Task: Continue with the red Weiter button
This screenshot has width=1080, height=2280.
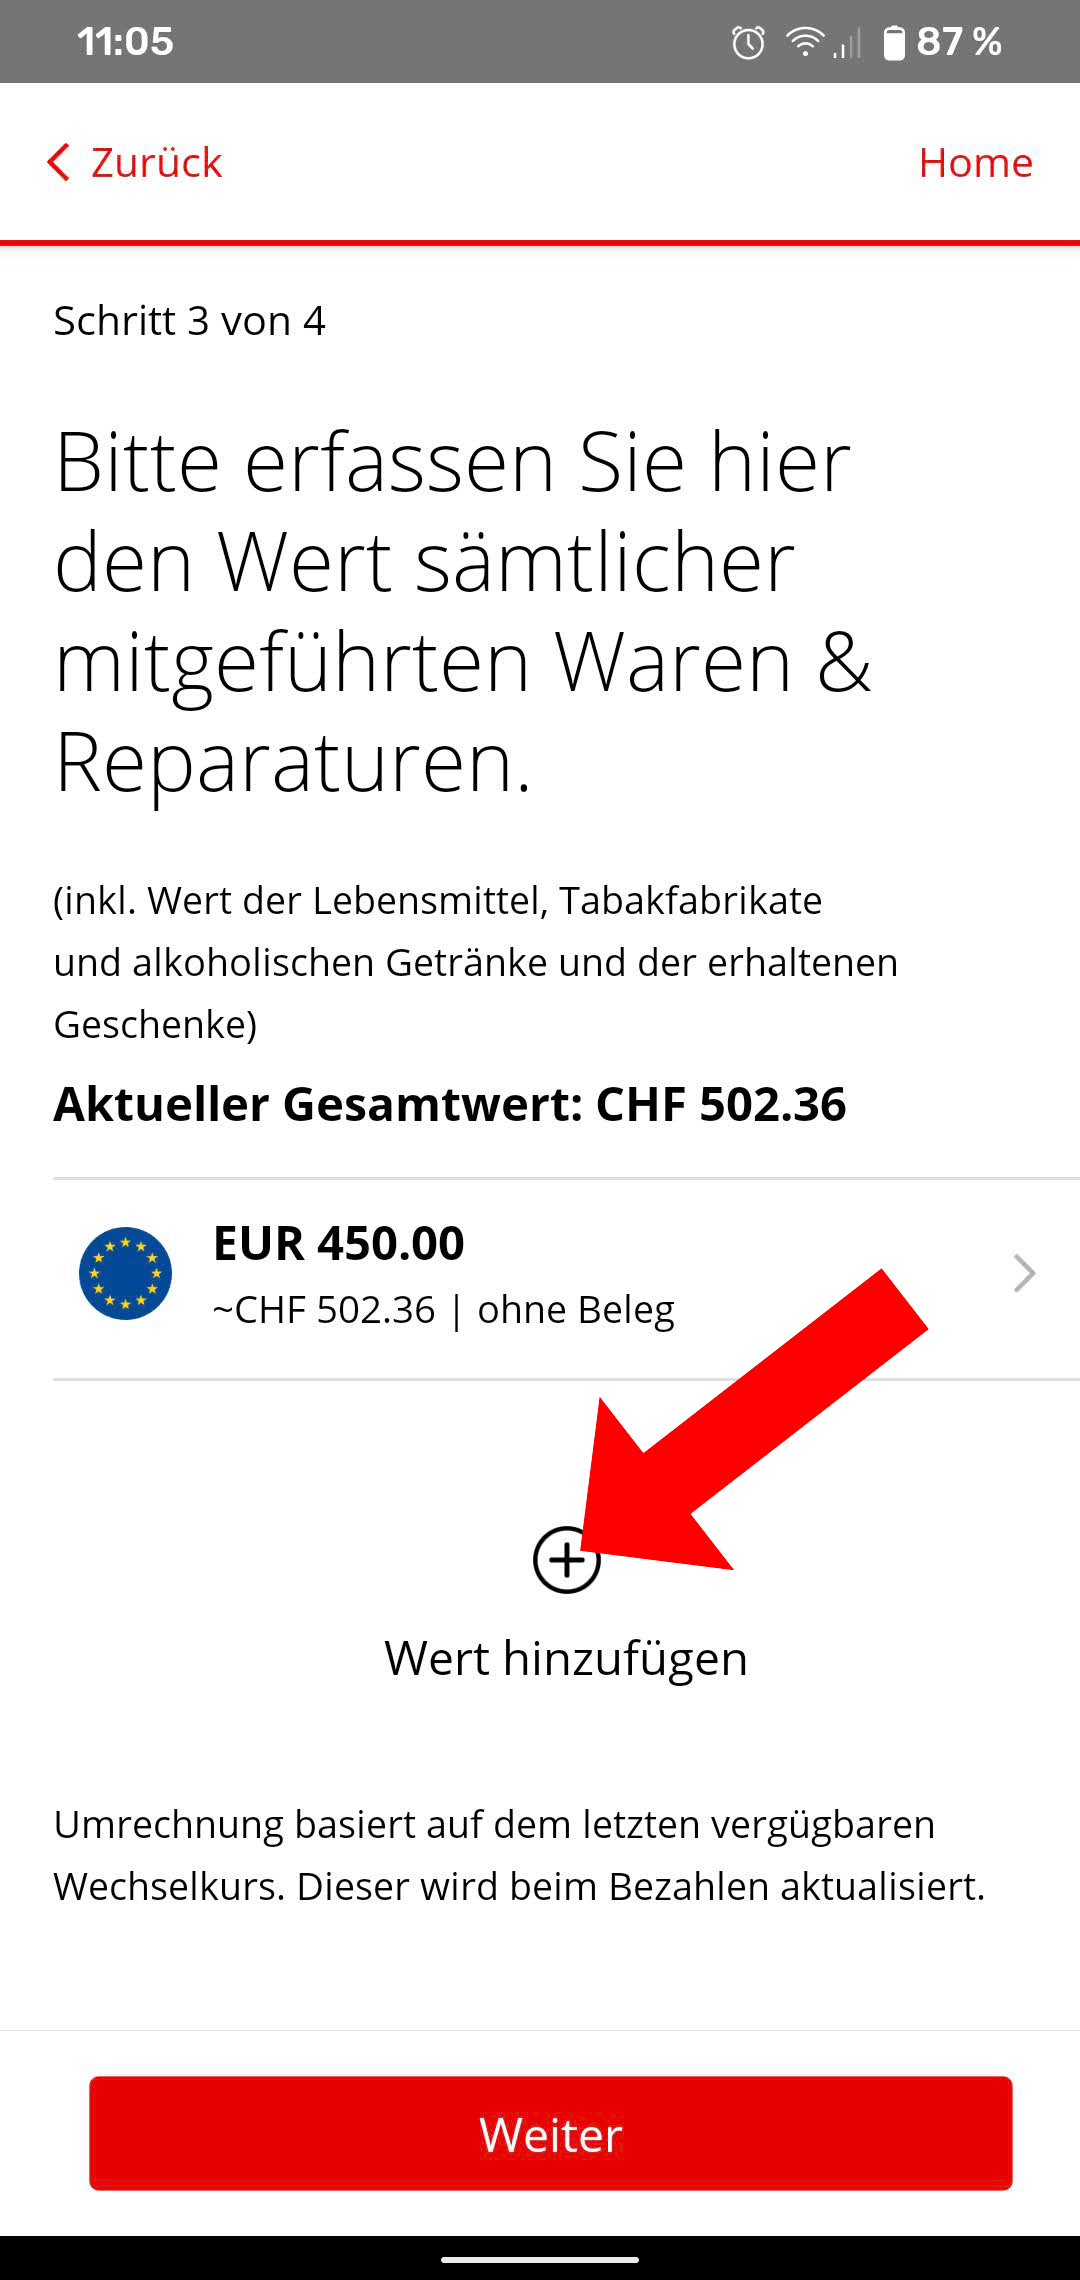Action: point(551,2133)
